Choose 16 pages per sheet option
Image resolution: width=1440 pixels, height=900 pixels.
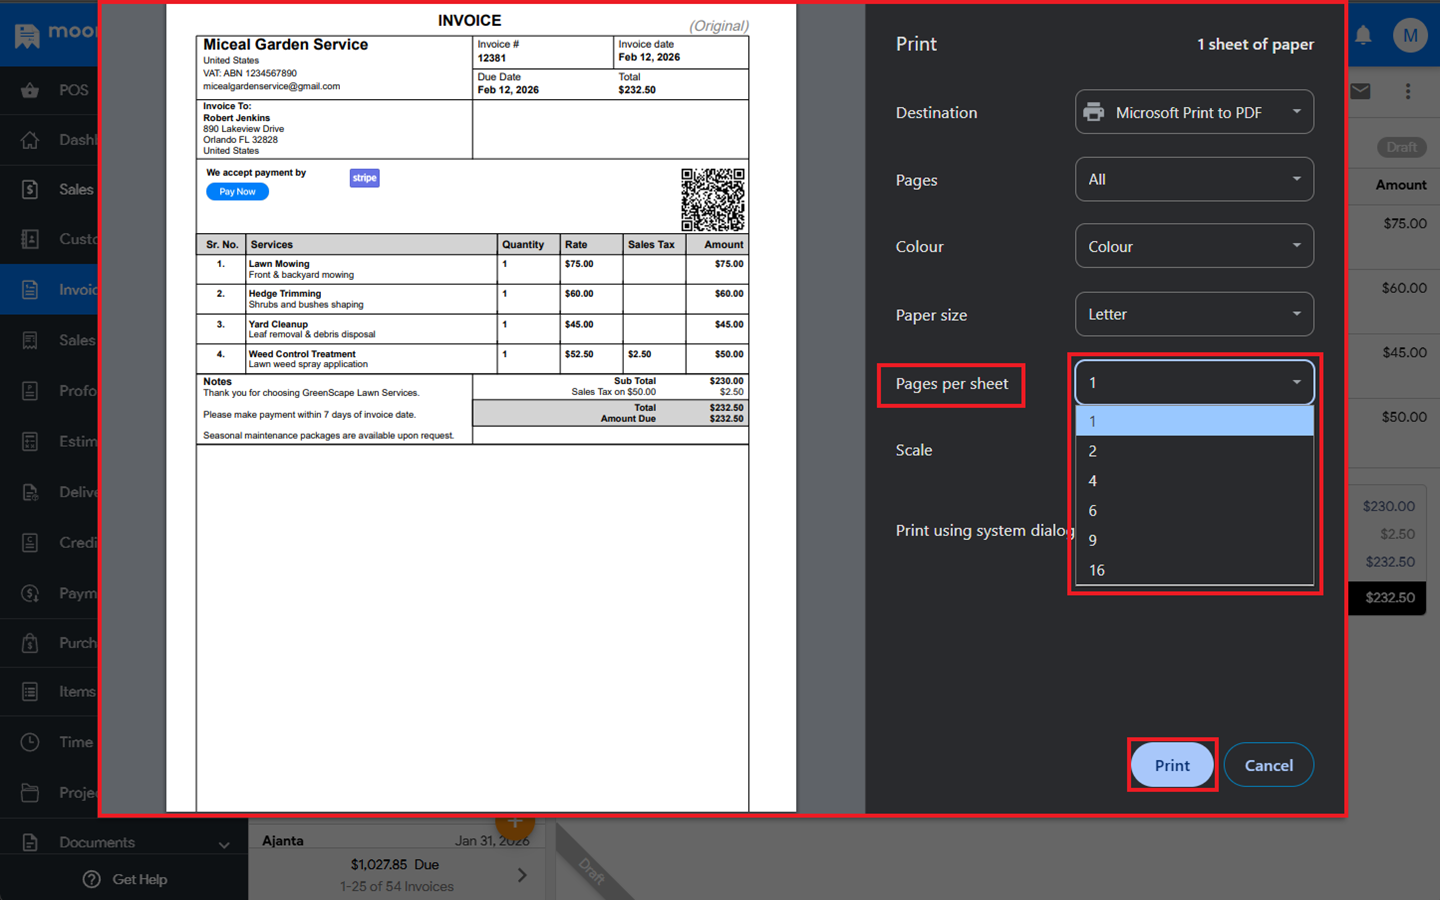[1194, 570]
